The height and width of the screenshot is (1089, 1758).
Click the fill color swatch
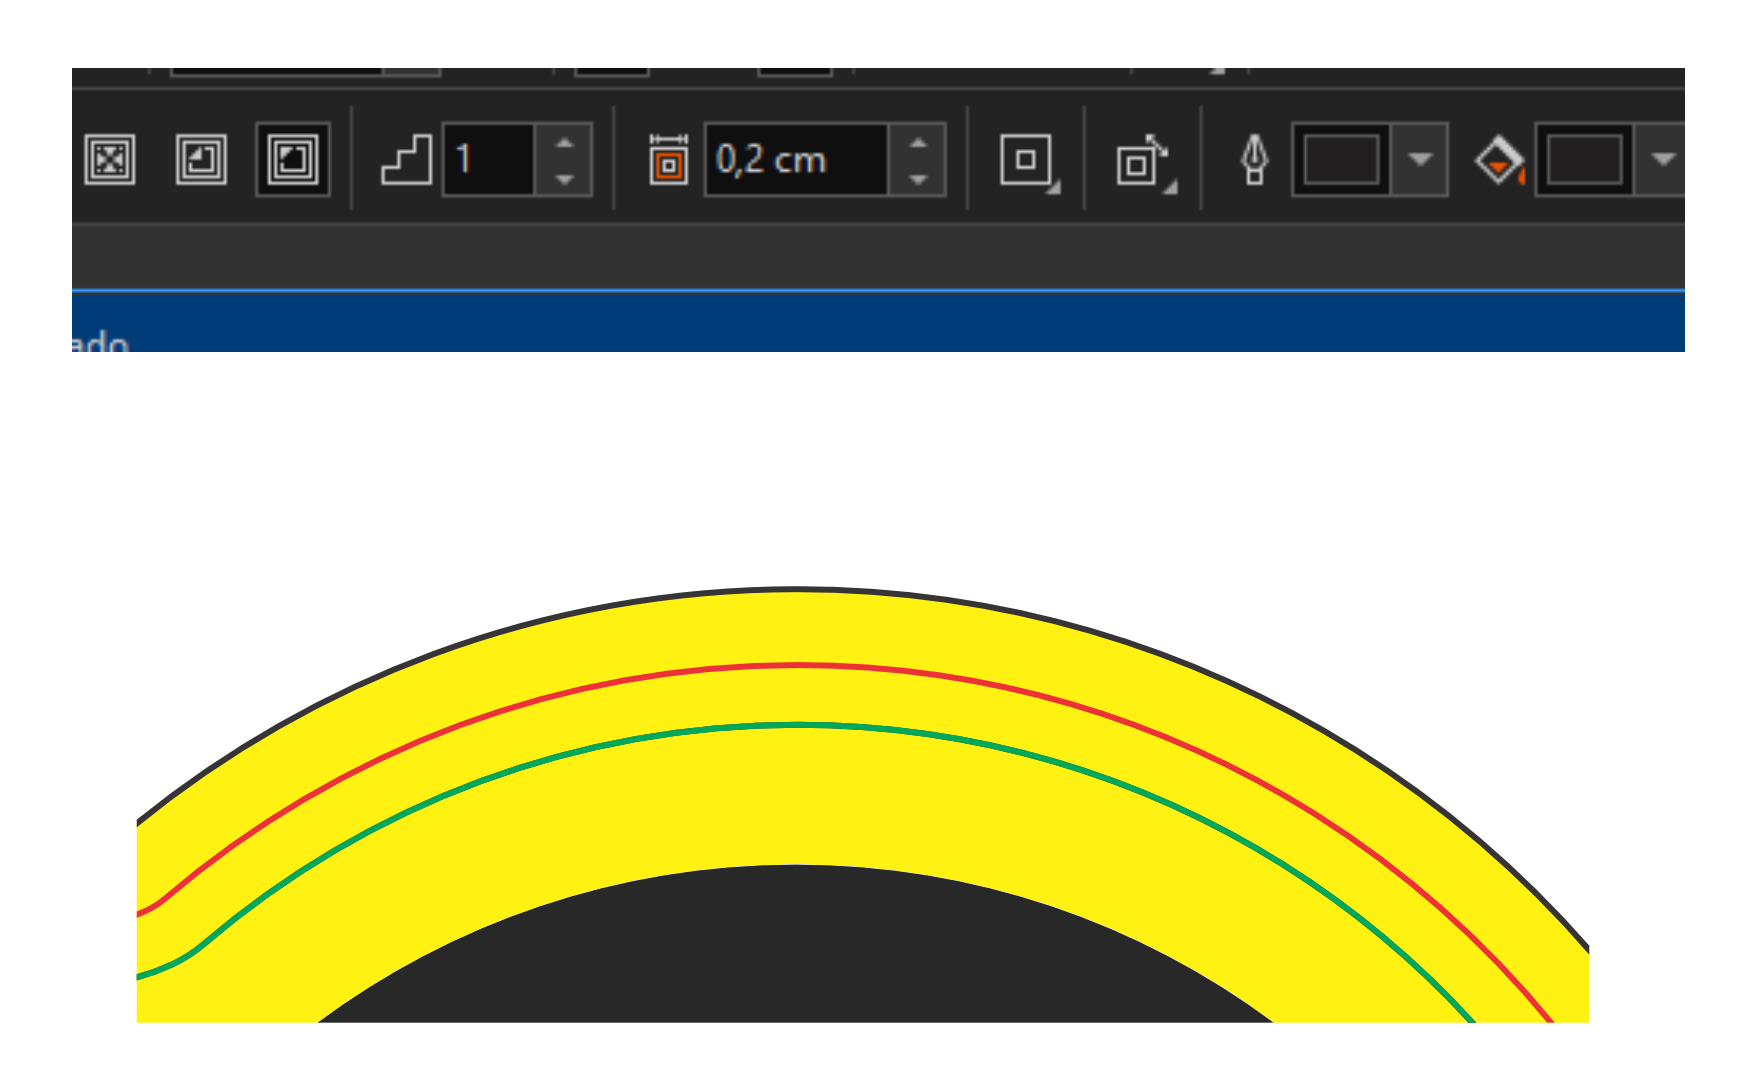[x=1584, y=160]
